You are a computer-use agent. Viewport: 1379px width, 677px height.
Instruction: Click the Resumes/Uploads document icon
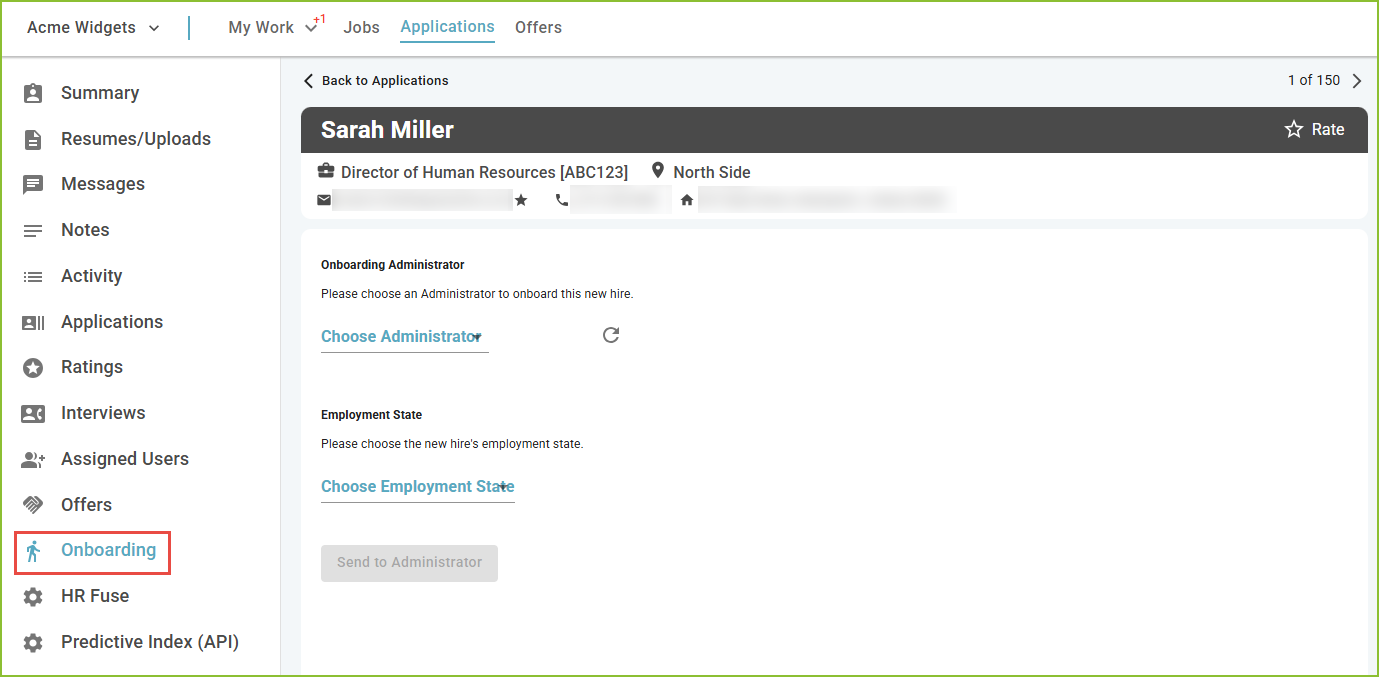click(x=33, y=139)
